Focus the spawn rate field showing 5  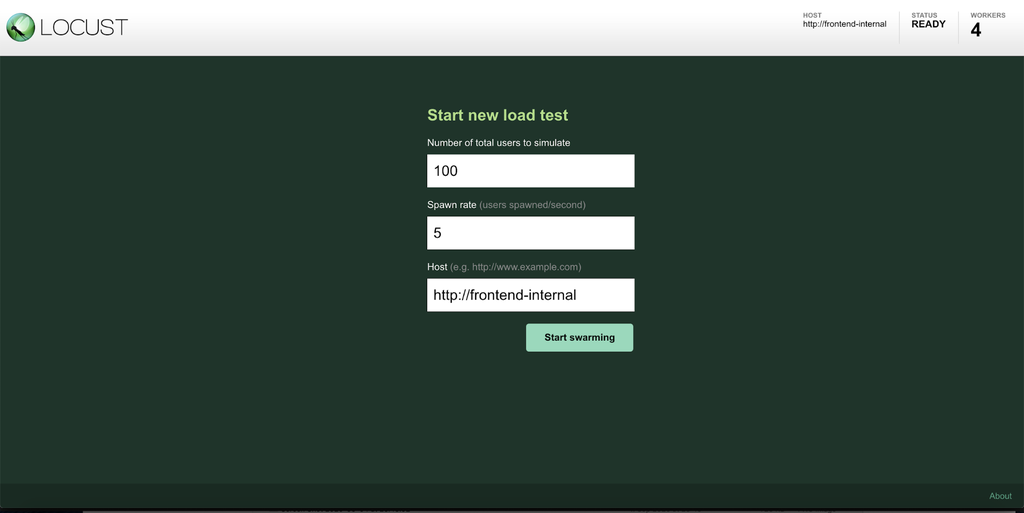(x=530, y=233)
